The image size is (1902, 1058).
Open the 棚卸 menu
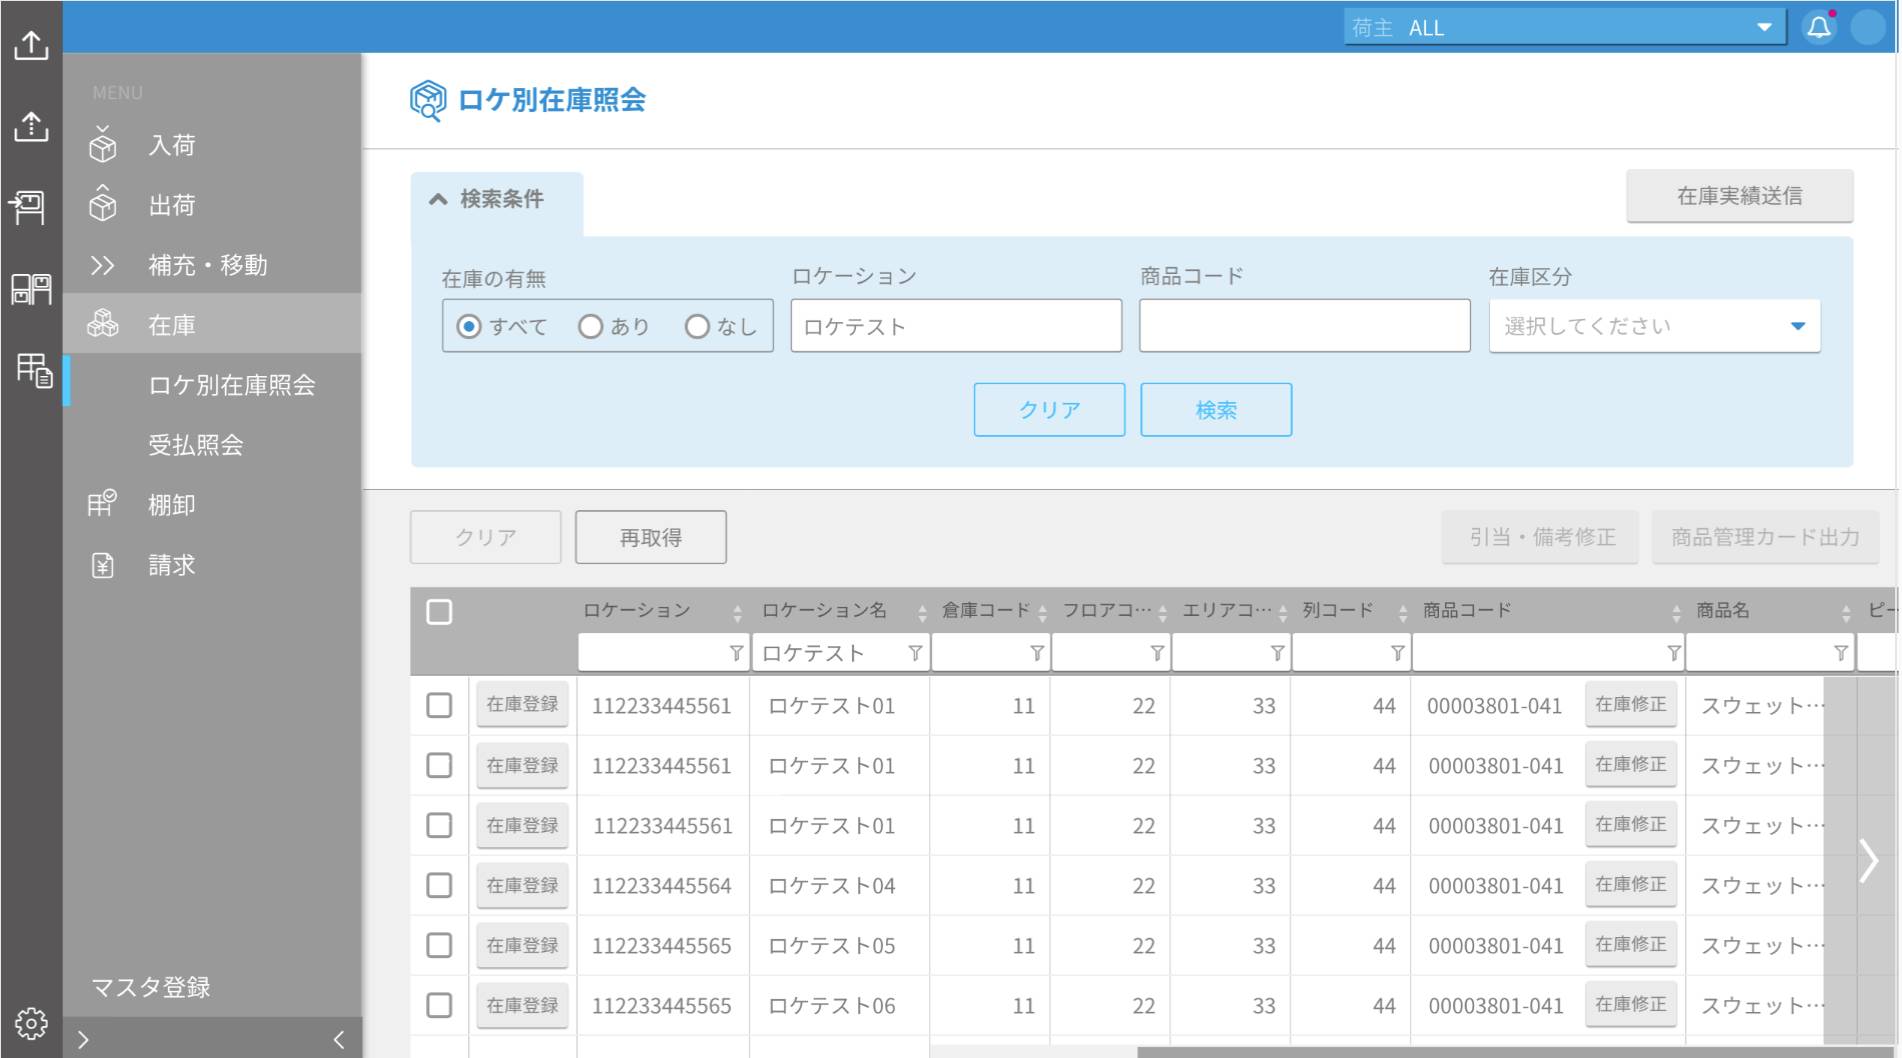pos(212,505)
